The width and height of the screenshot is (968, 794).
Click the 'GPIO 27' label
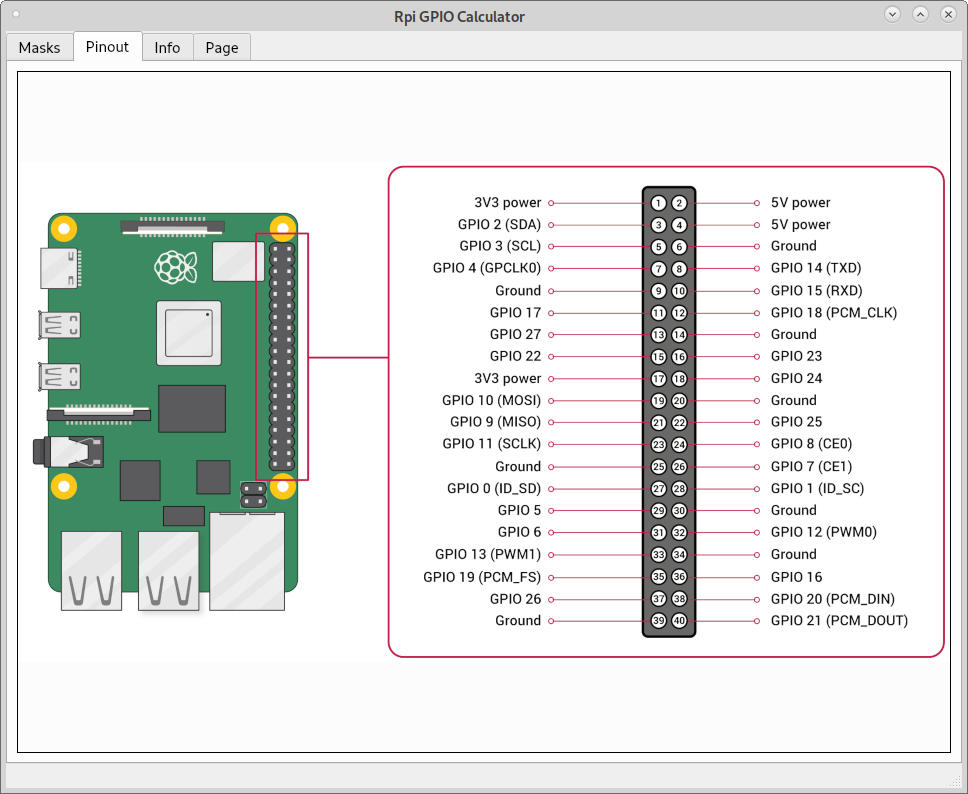pos(515,335)
